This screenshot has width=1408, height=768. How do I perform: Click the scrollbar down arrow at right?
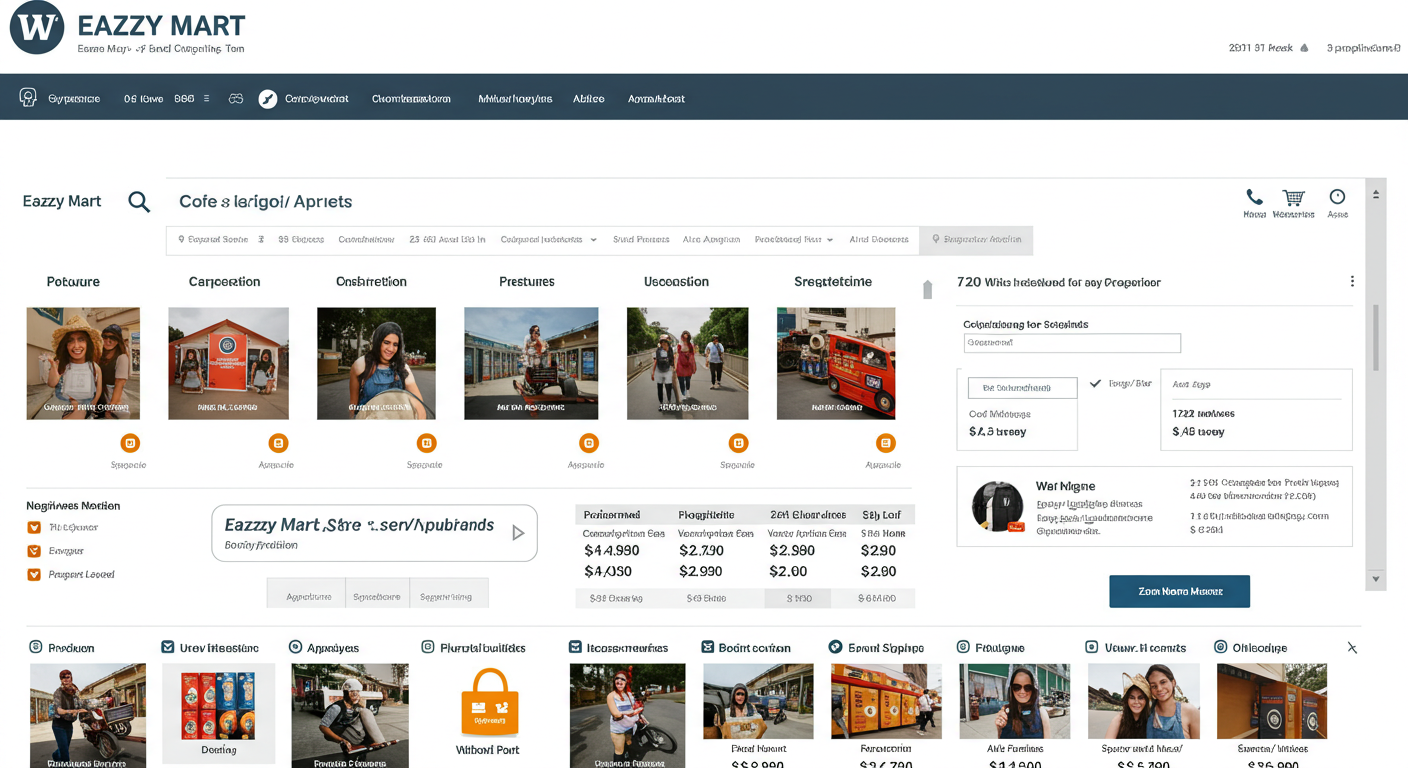pyautogui.click(x=1376, y=579)
